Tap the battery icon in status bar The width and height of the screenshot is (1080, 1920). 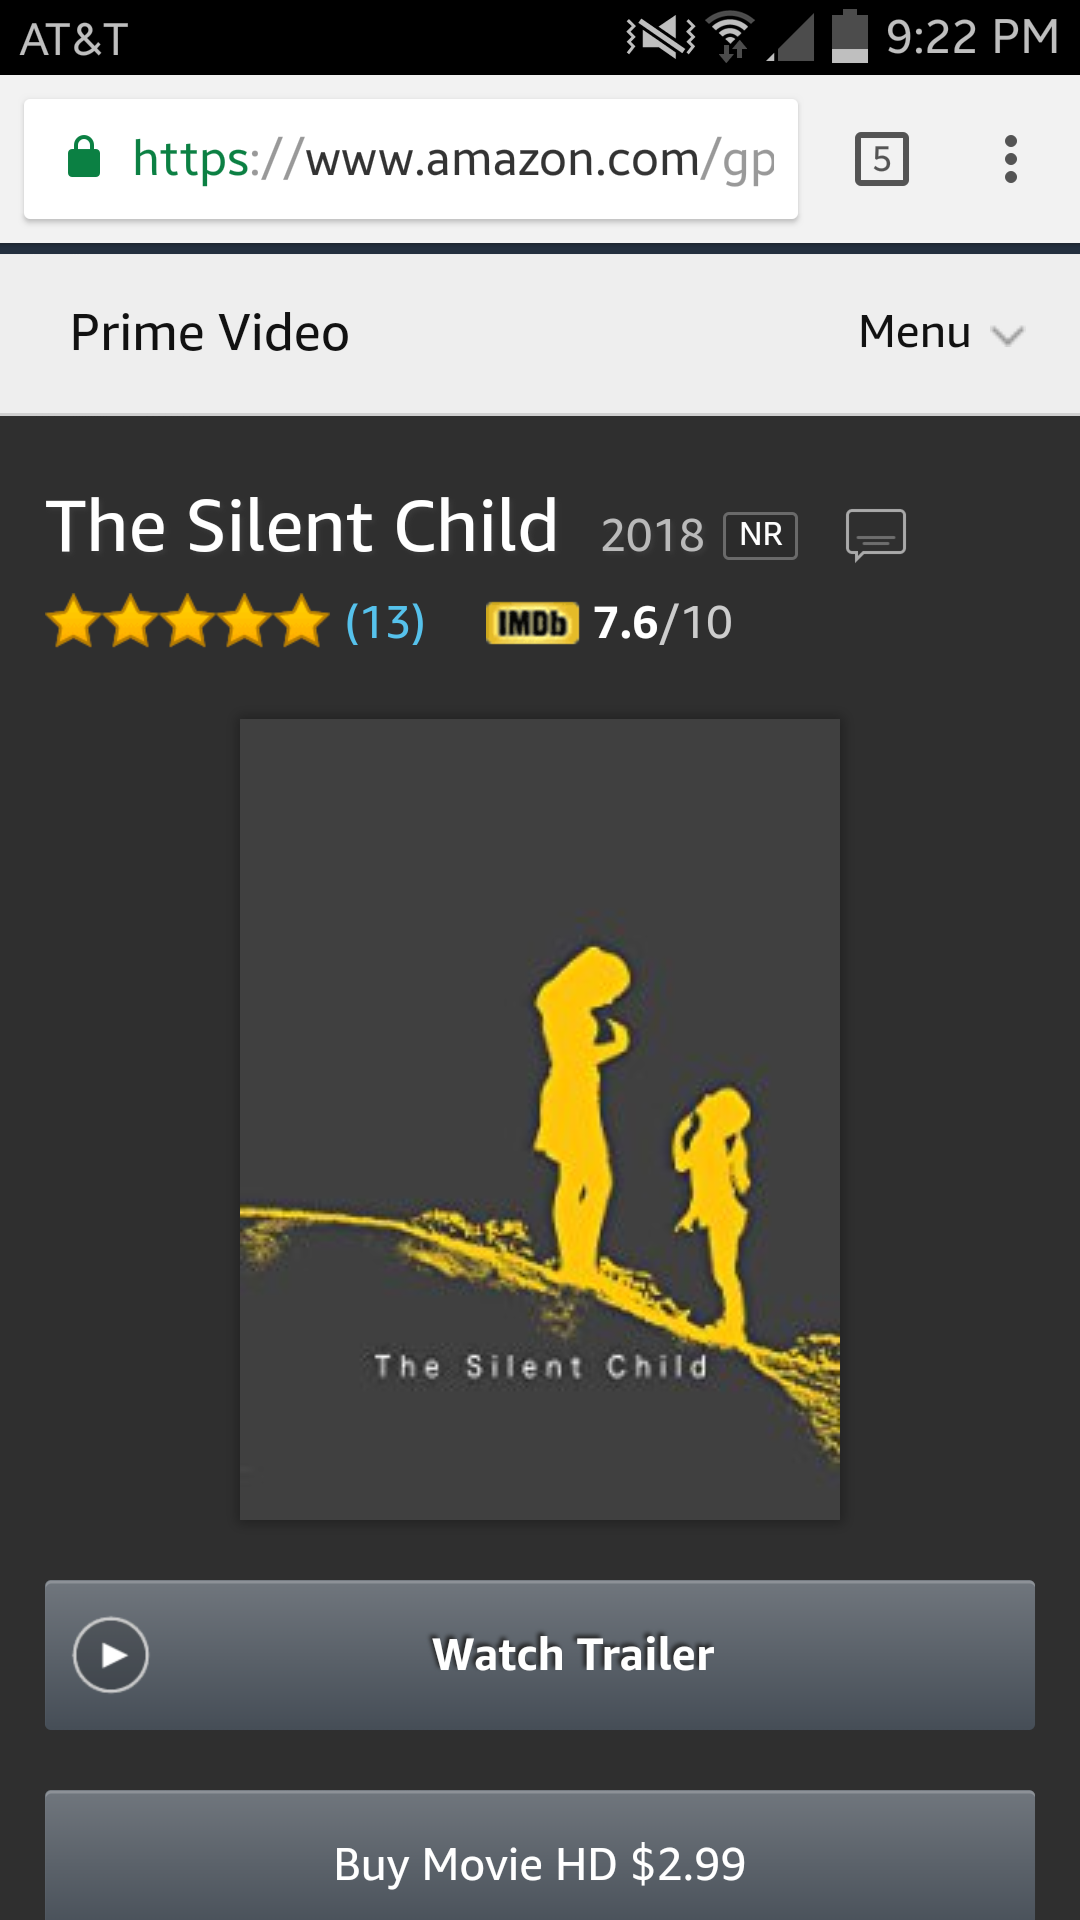pyautogui.click(x=849, y=37)
